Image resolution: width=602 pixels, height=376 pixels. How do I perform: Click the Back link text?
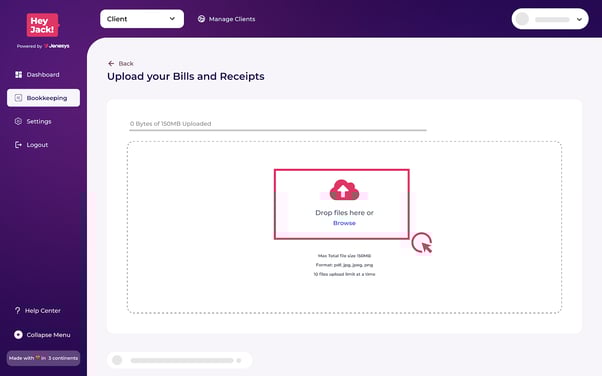tap(126, 63)
